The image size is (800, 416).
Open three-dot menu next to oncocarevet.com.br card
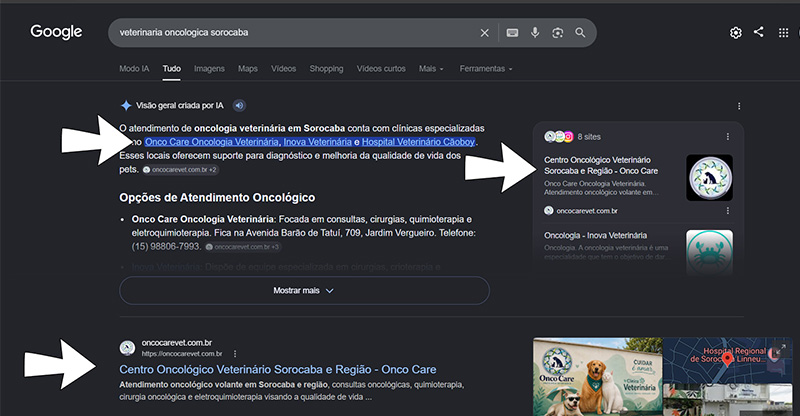point(728,211)
